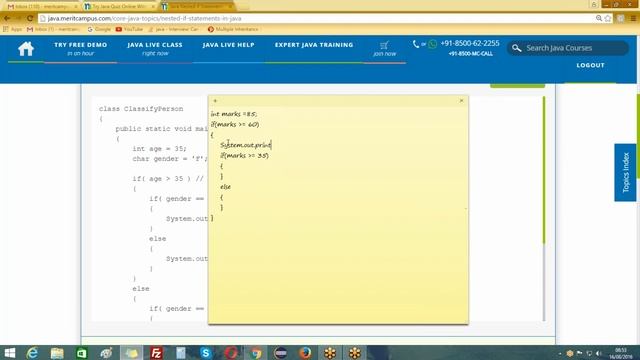Viewport: 640px width, 360px height.
Task: Open JAVA LIVE CLASS menu
Action: 155,49
